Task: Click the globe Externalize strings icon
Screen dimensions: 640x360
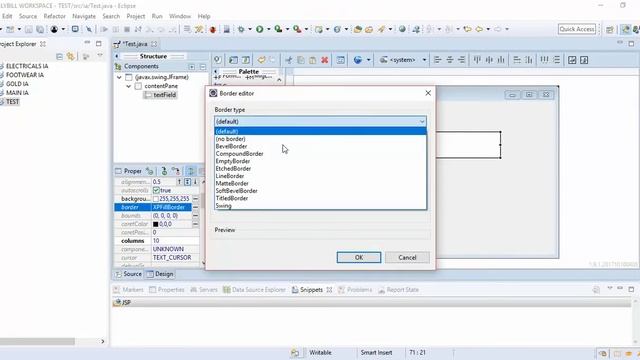Action: coord(358,60)
